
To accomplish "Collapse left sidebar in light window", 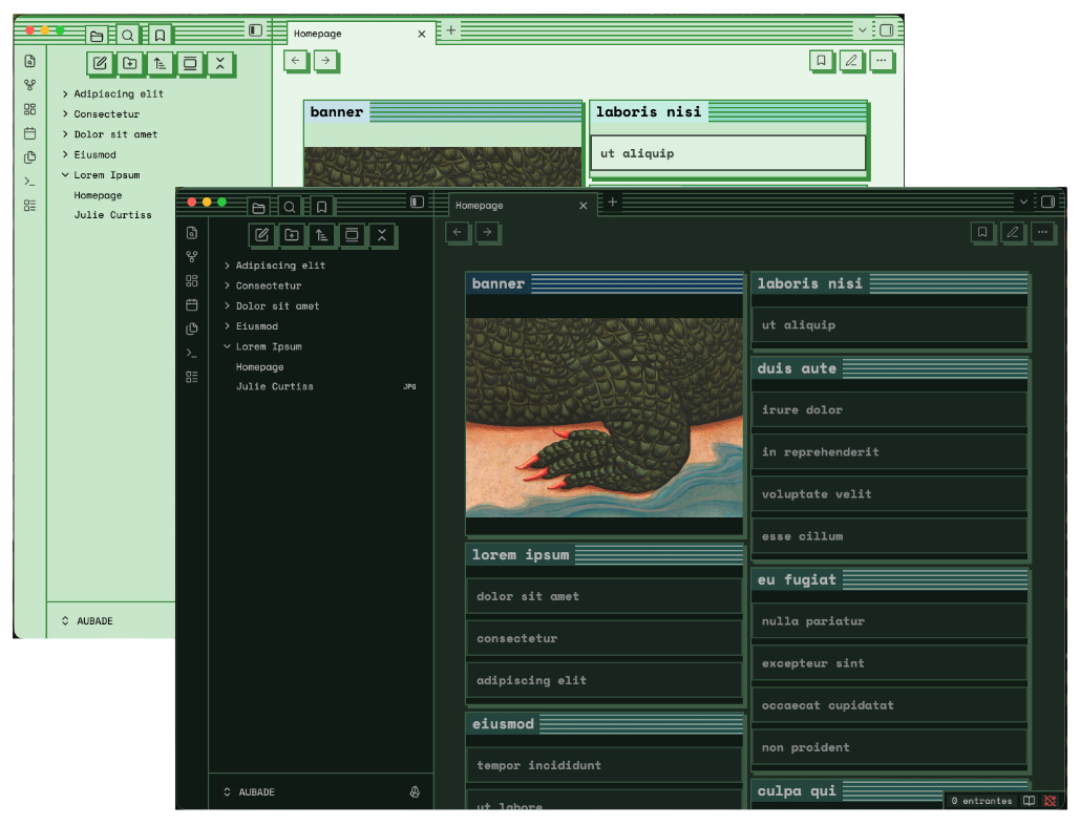I will 256,30.
